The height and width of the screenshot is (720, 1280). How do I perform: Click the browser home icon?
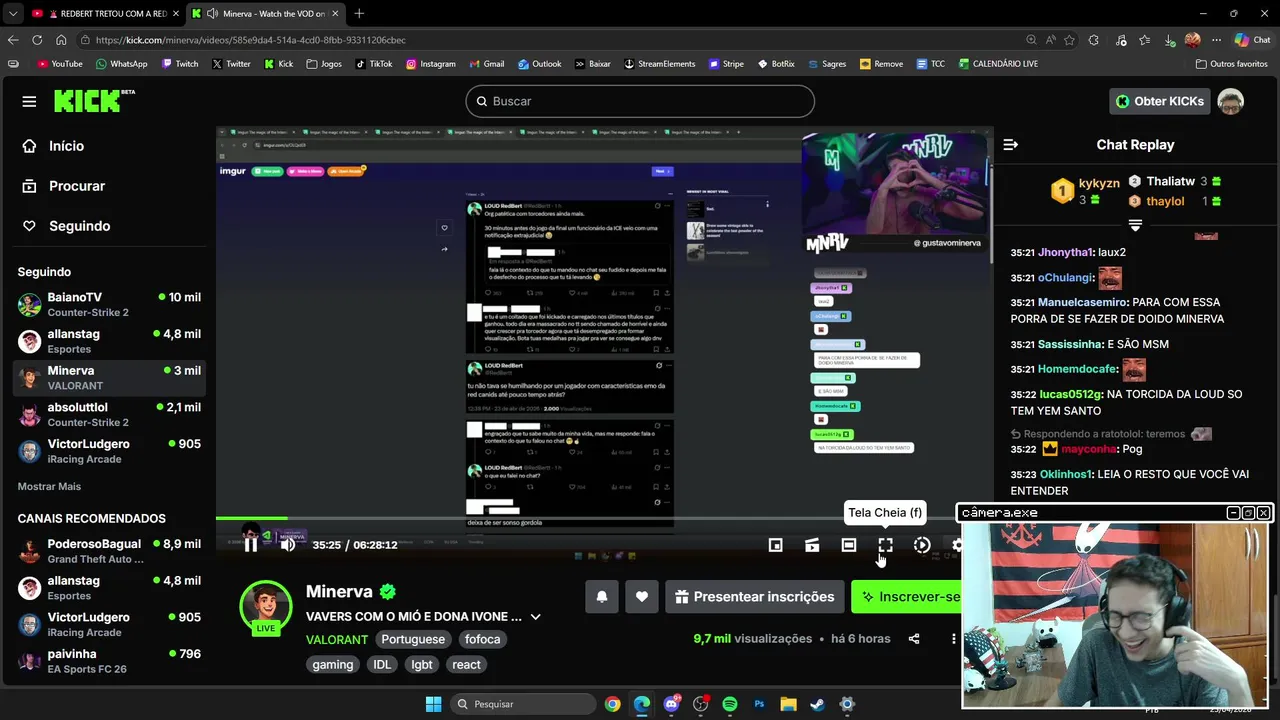61,40
